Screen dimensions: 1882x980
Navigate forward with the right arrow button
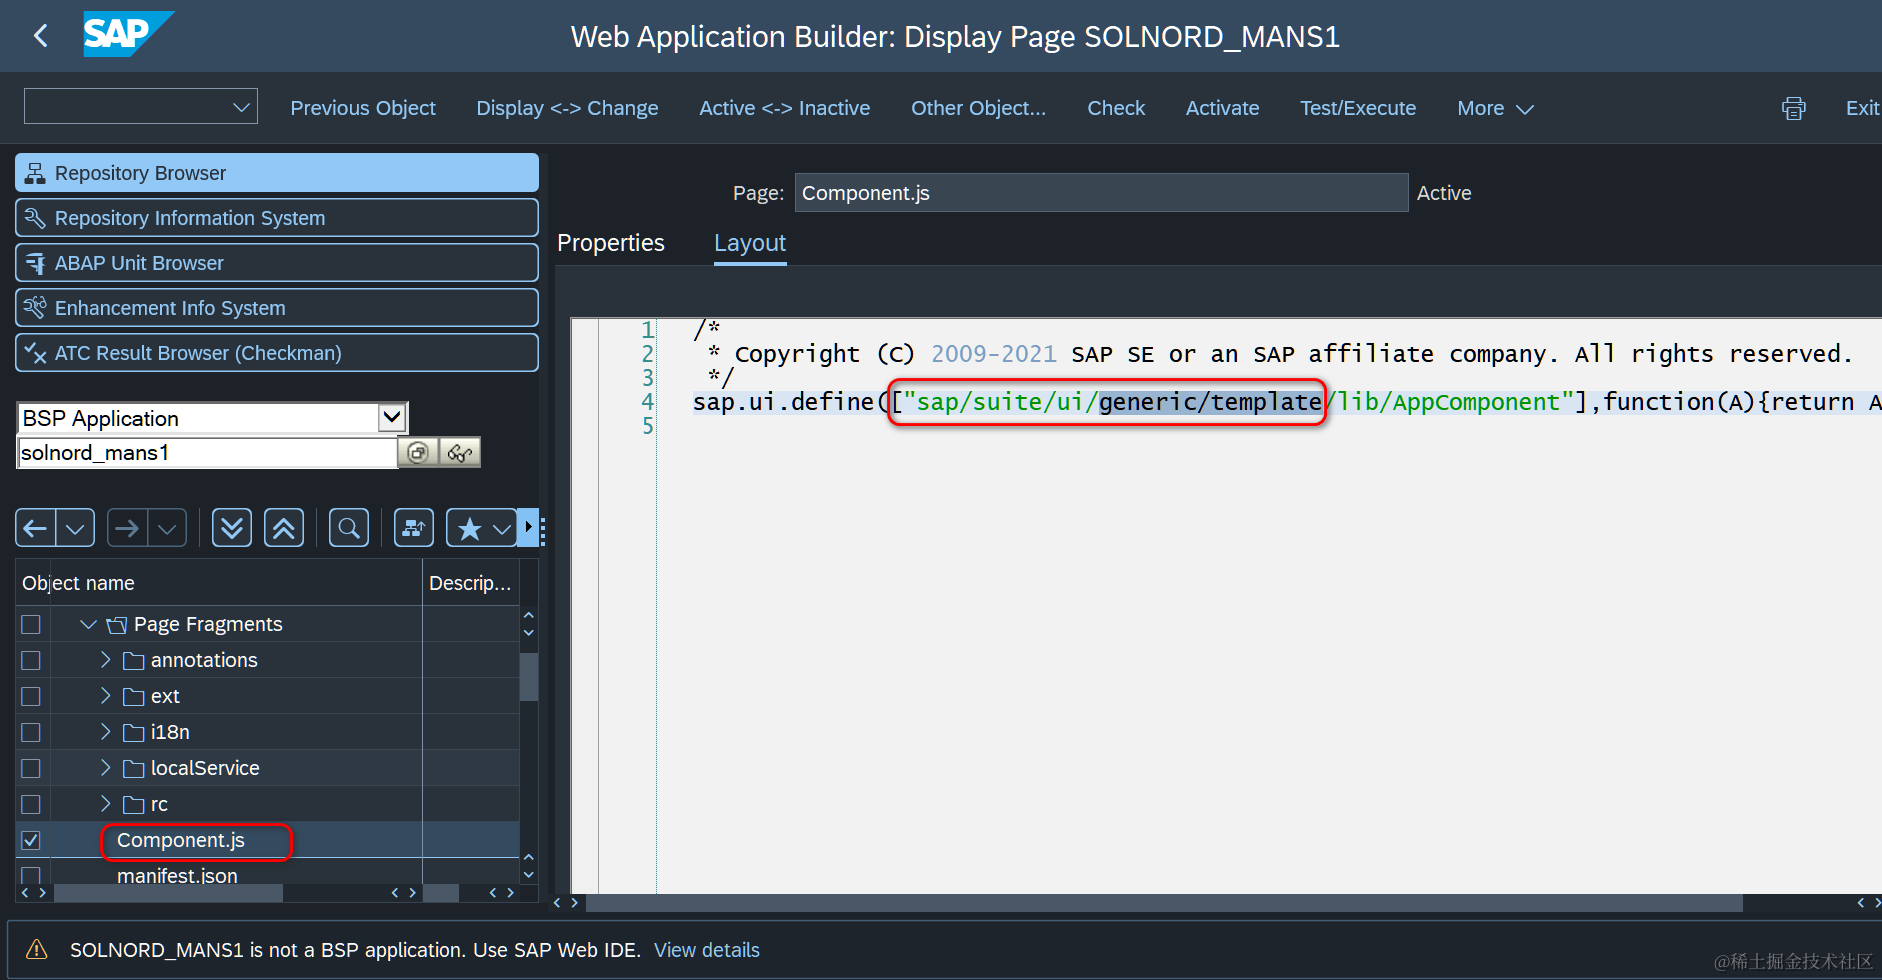[x=127, y=528]
